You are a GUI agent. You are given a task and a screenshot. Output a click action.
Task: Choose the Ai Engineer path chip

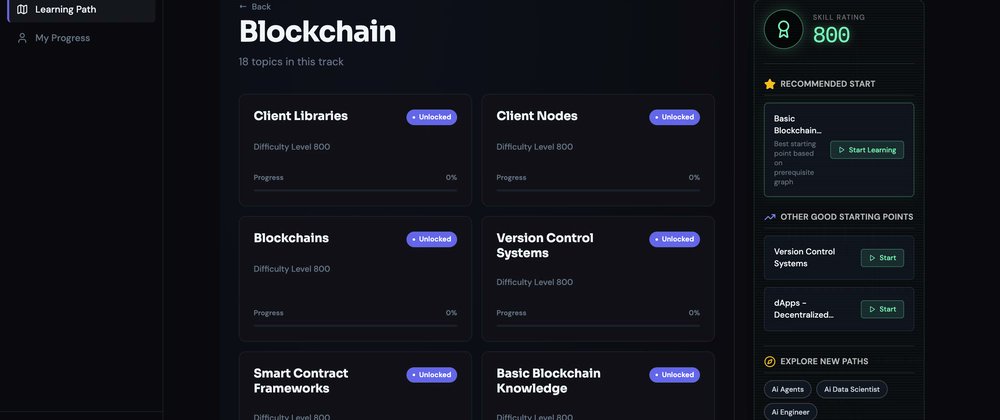click(790, 411)
